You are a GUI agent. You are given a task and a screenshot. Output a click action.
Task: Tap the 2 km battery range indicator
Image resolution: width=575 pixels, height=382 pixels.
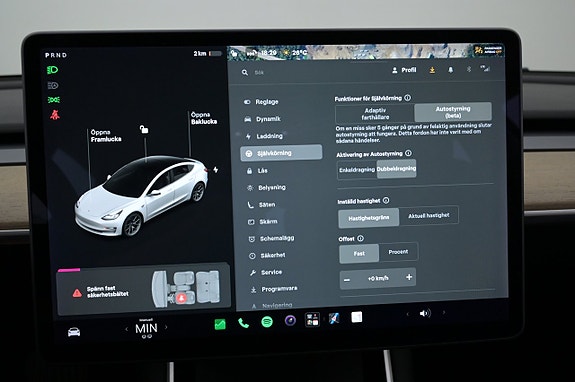point(208,54)
